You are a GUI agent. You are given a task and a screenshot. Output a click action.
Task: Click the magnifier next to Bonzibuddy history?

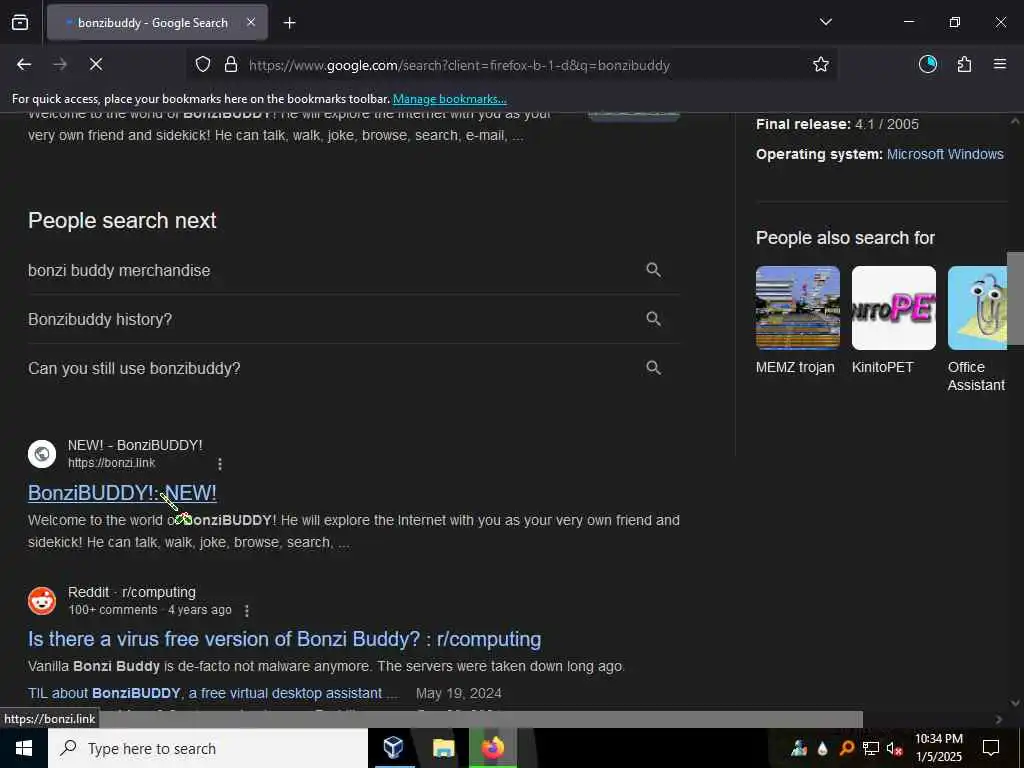coord(653,319)
